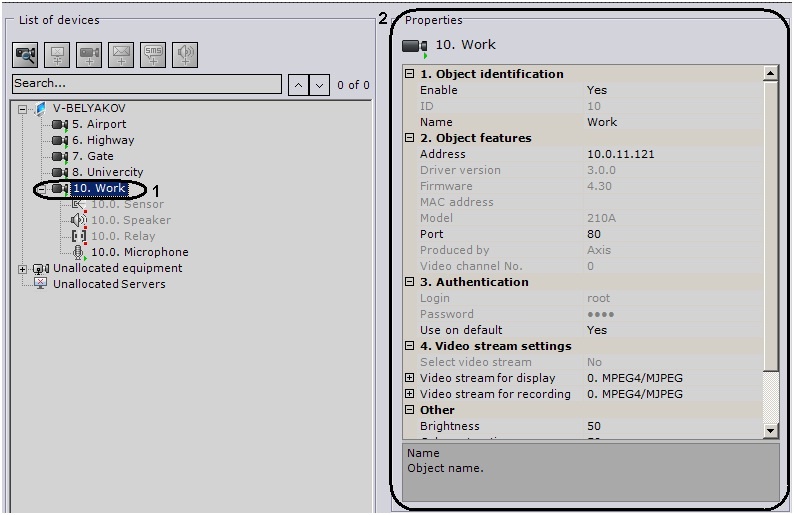Expand the Unallocated equipment node

(x=22, y=269)
